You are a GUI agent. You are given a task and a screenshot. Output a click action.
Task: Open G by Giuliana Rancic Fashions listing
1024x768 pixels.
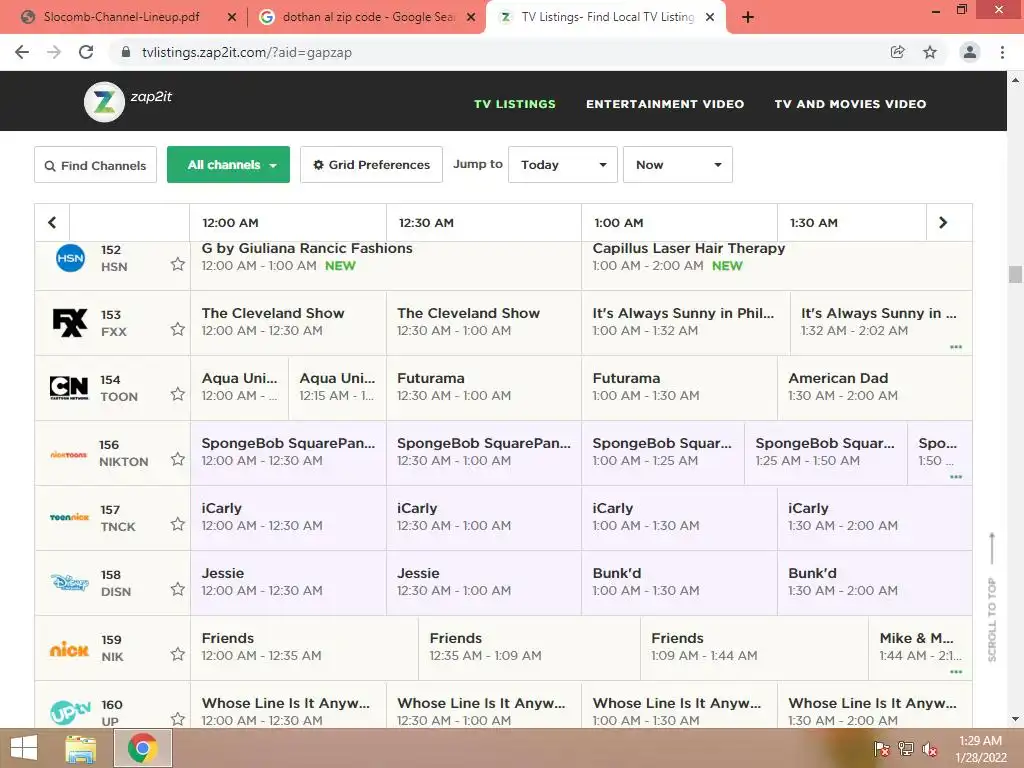[385, 265]
